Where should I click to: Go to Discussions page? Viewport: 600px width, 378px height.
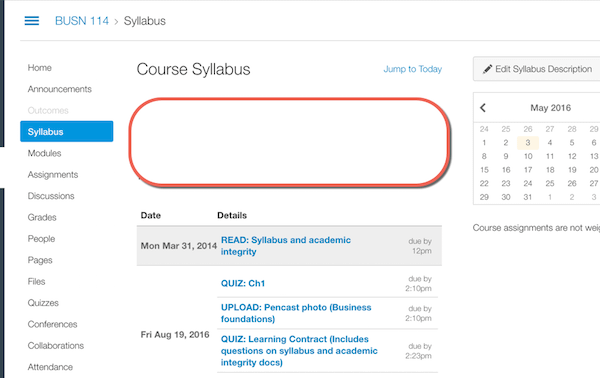(x=51, y=196)
